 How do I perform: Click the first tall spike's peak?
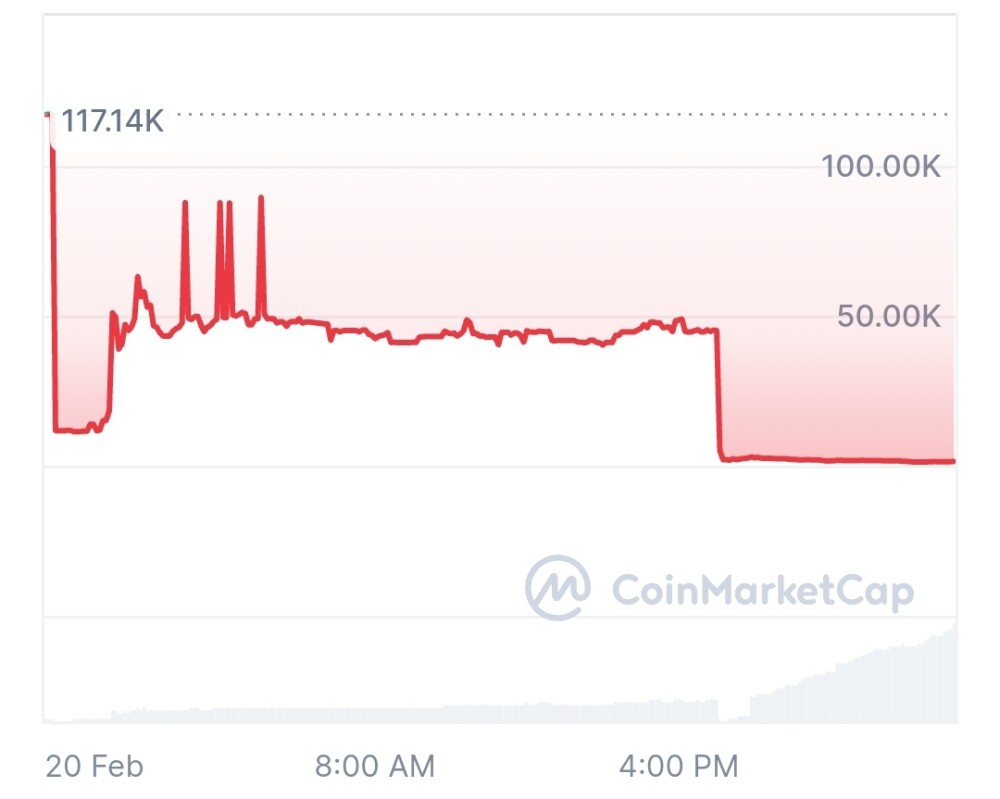[185, 203]
